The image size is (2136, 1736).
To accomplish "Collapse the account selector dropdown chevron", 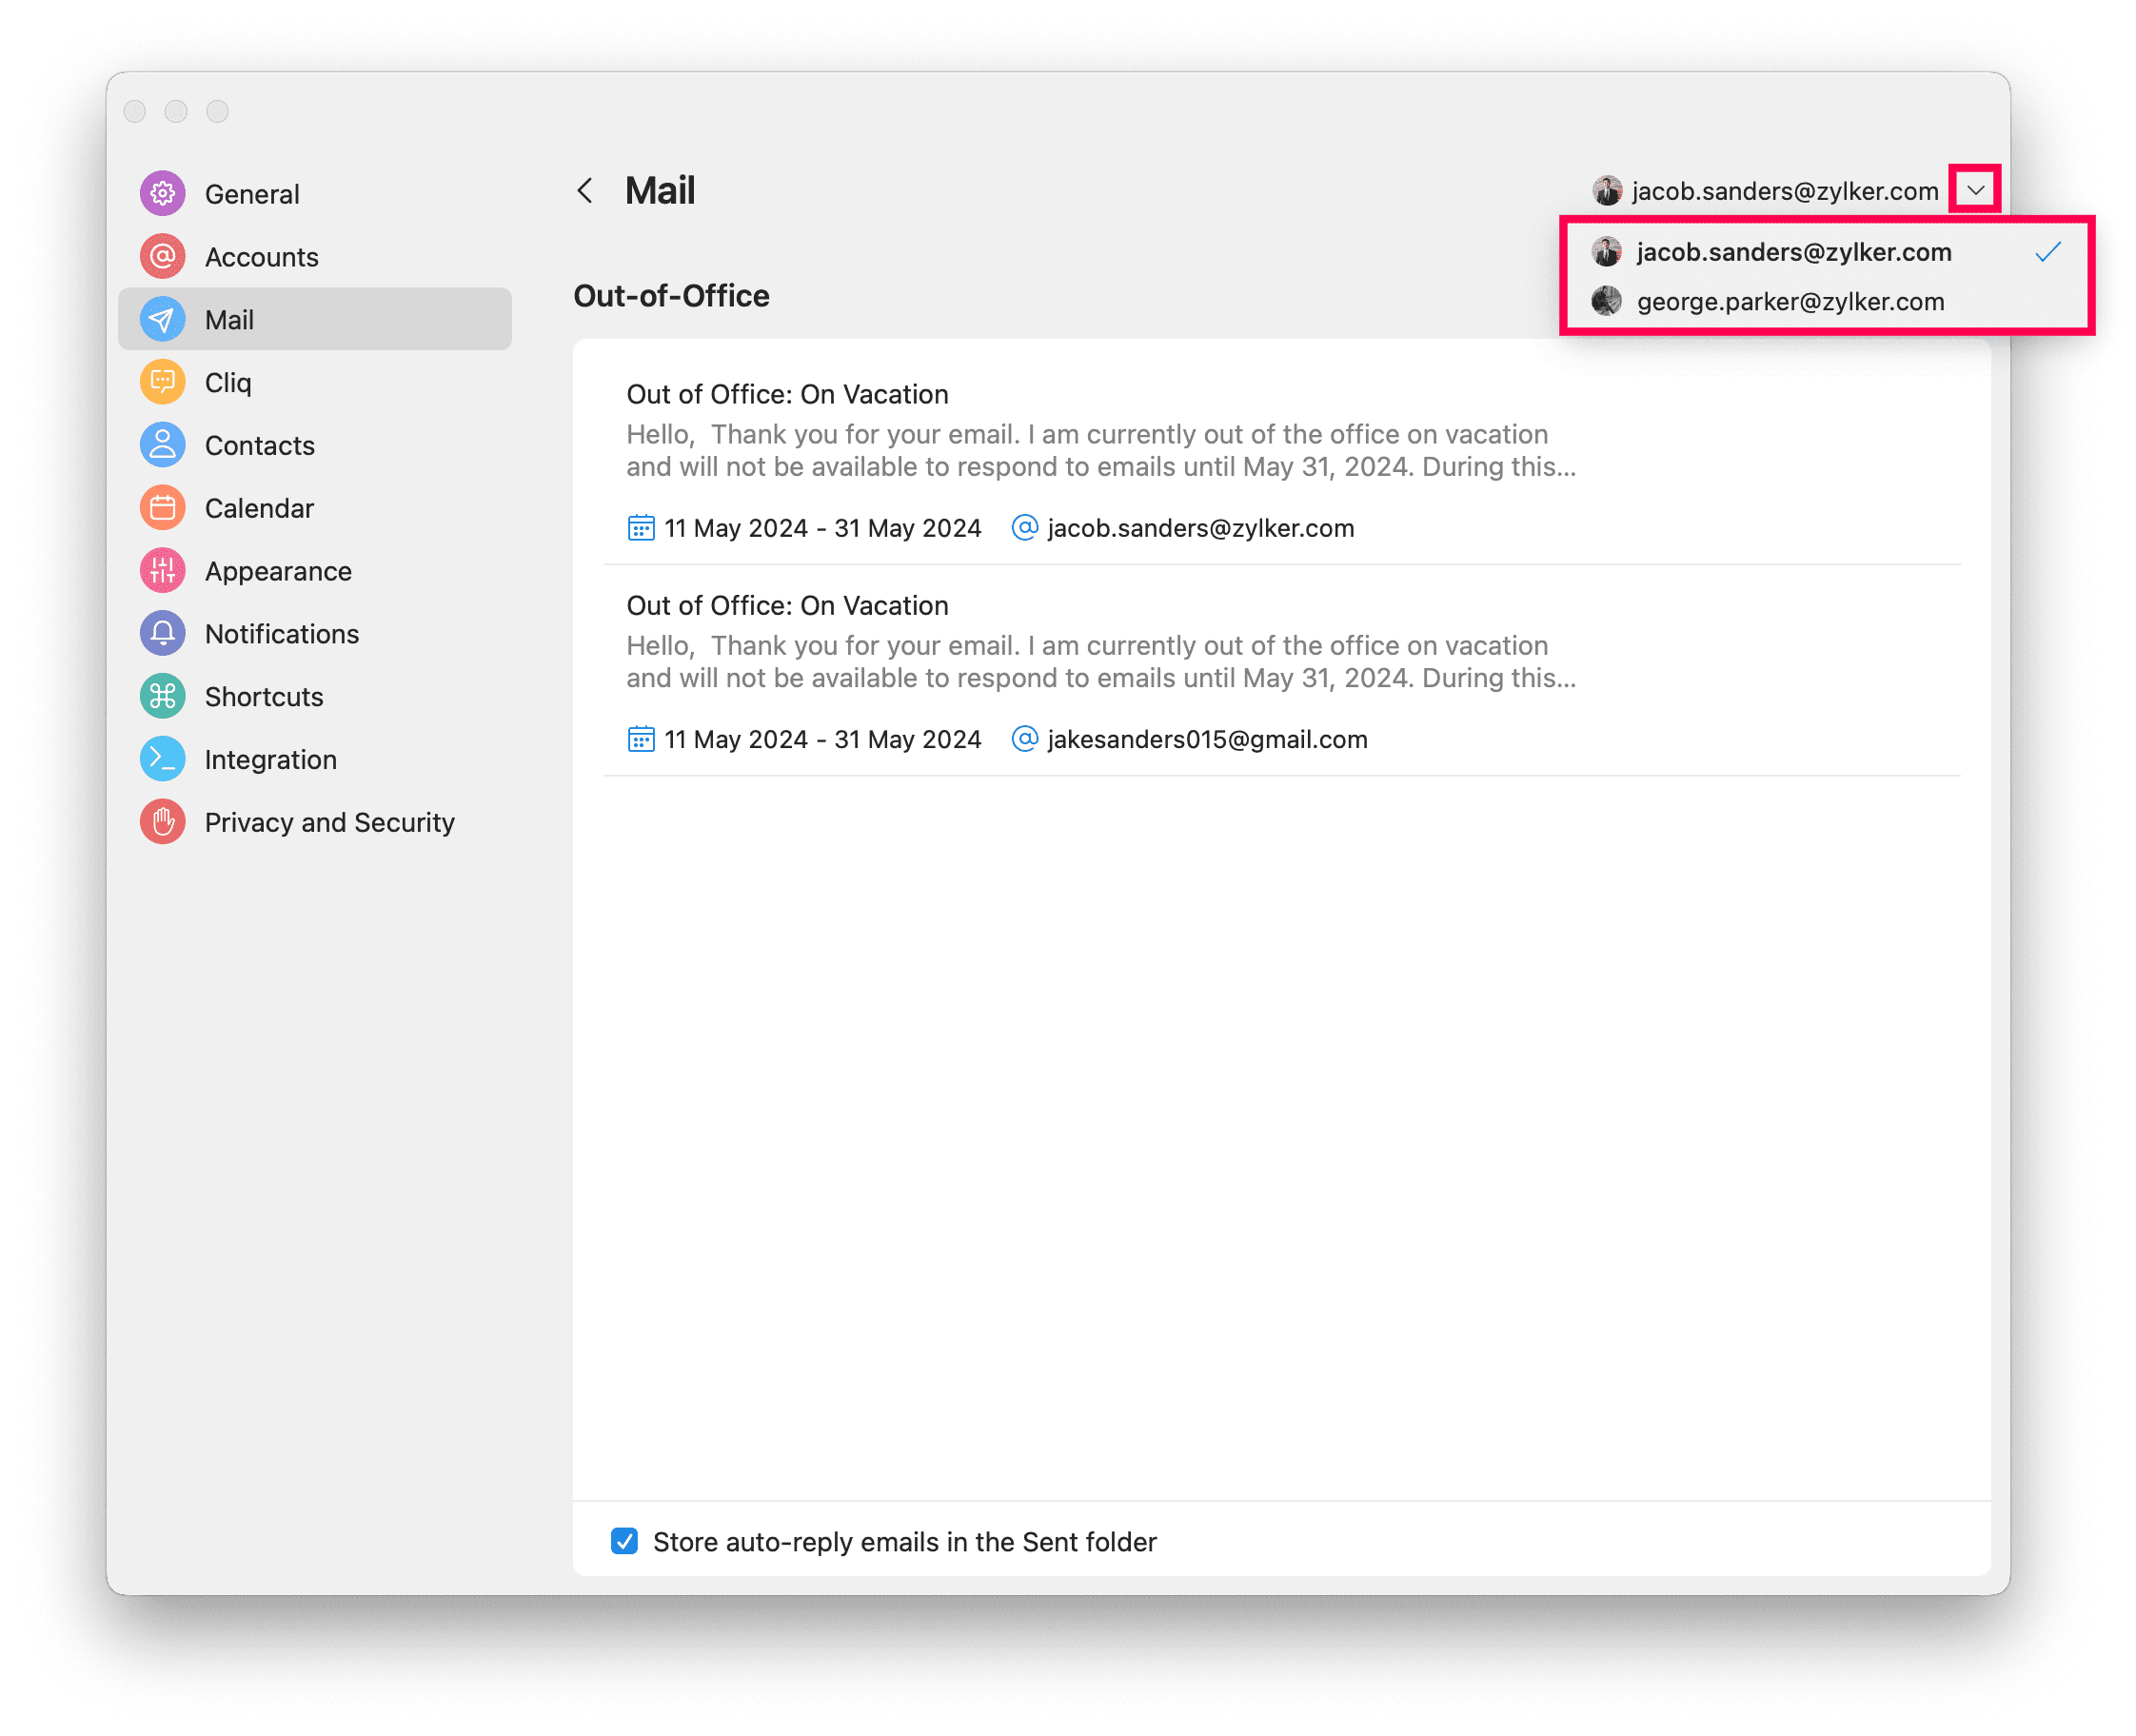I will pos(1974,190).
